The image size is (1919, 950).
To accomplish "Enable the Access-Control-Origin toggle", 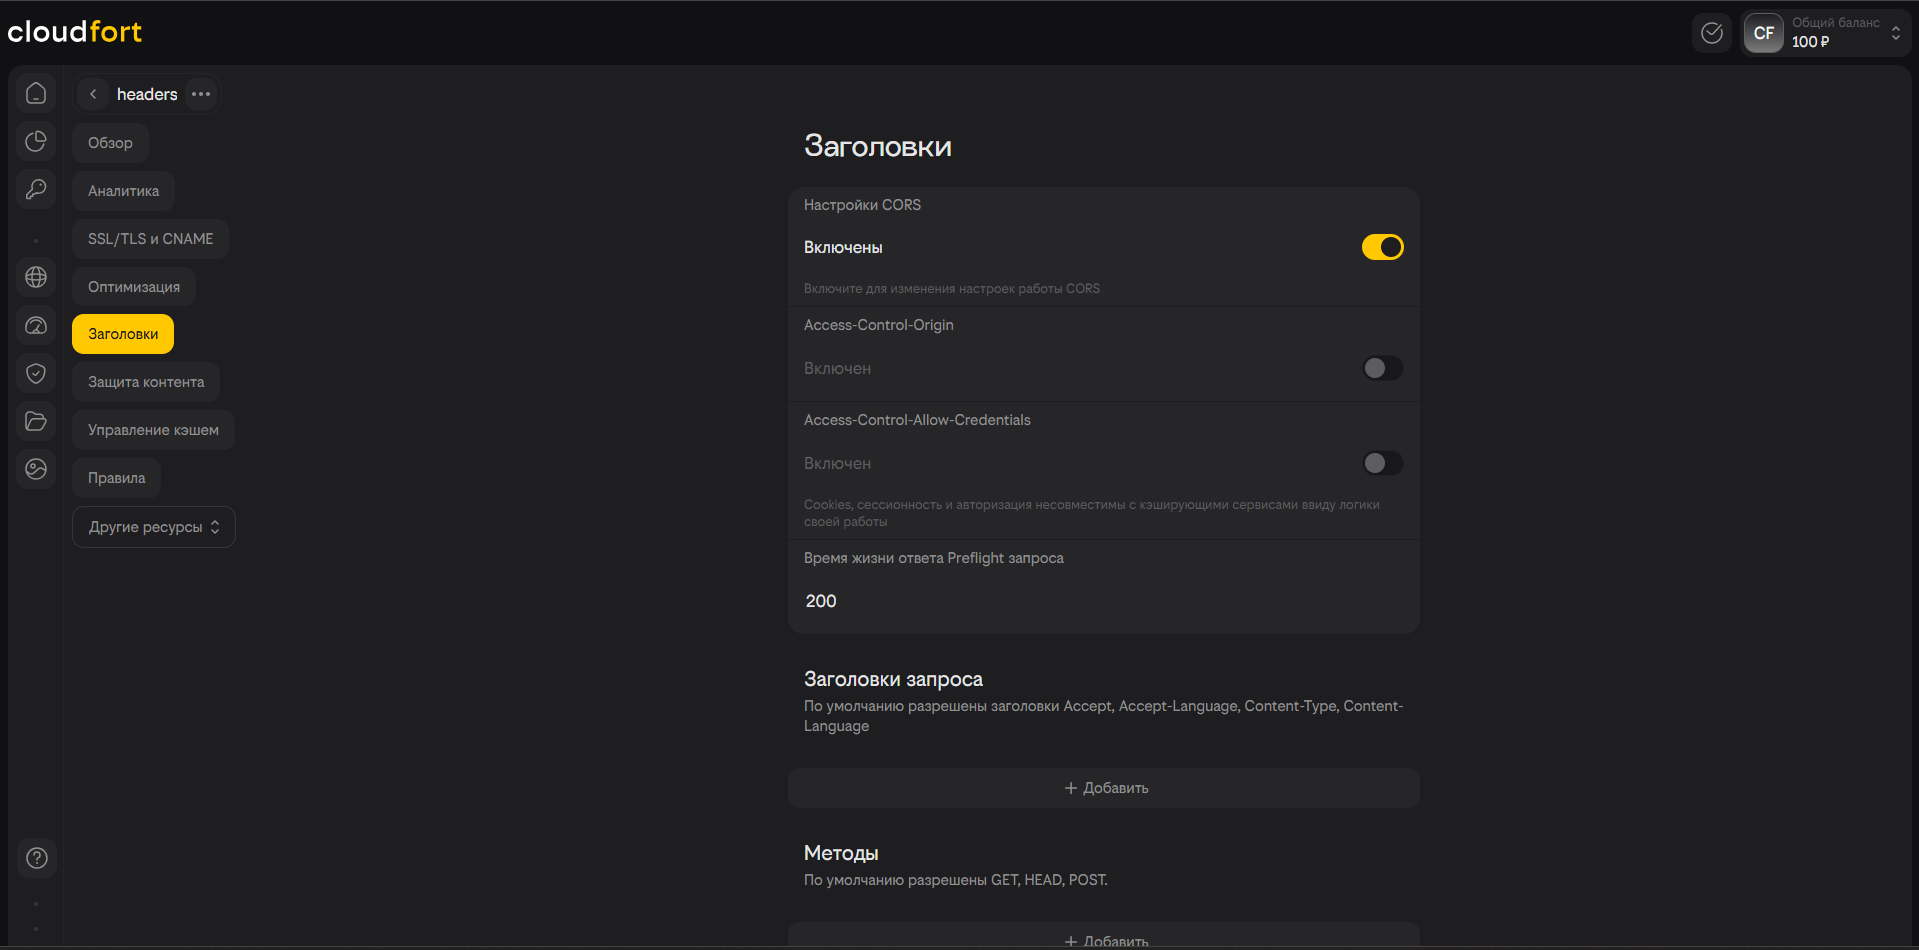I will 1382,368.
